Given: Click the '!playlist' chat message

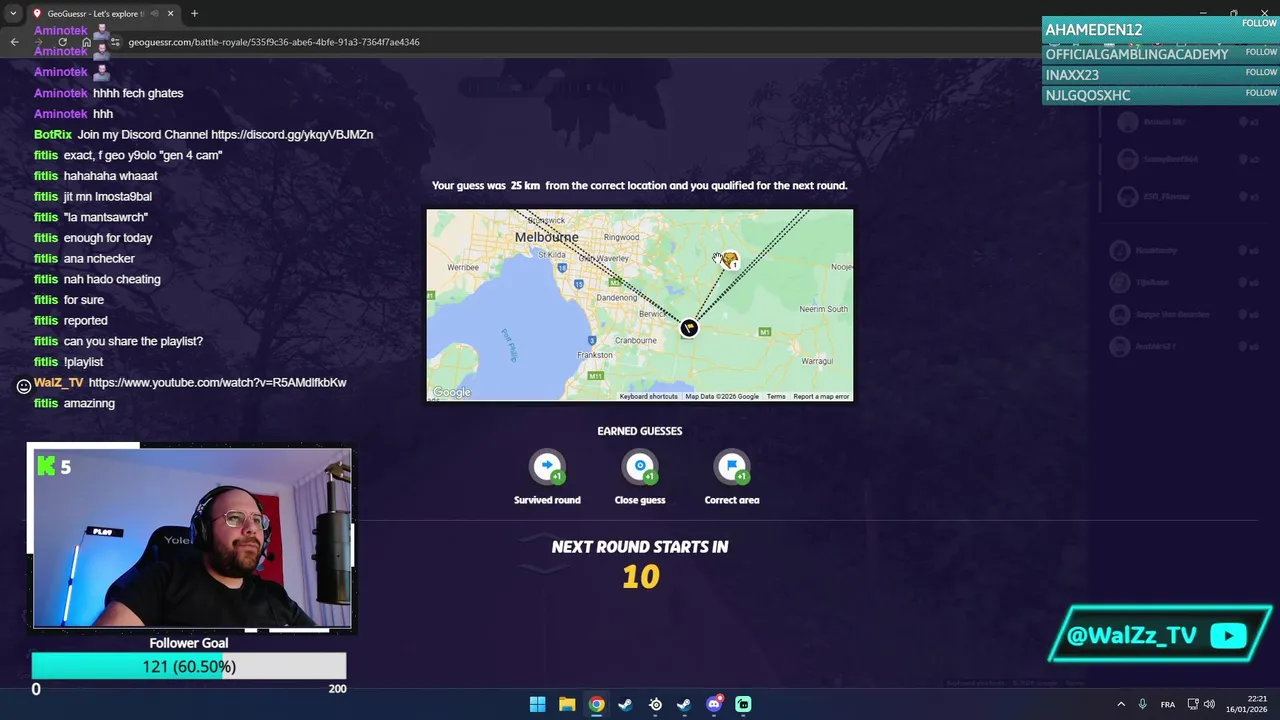Looking at the screenshot, I should point(83,361).
